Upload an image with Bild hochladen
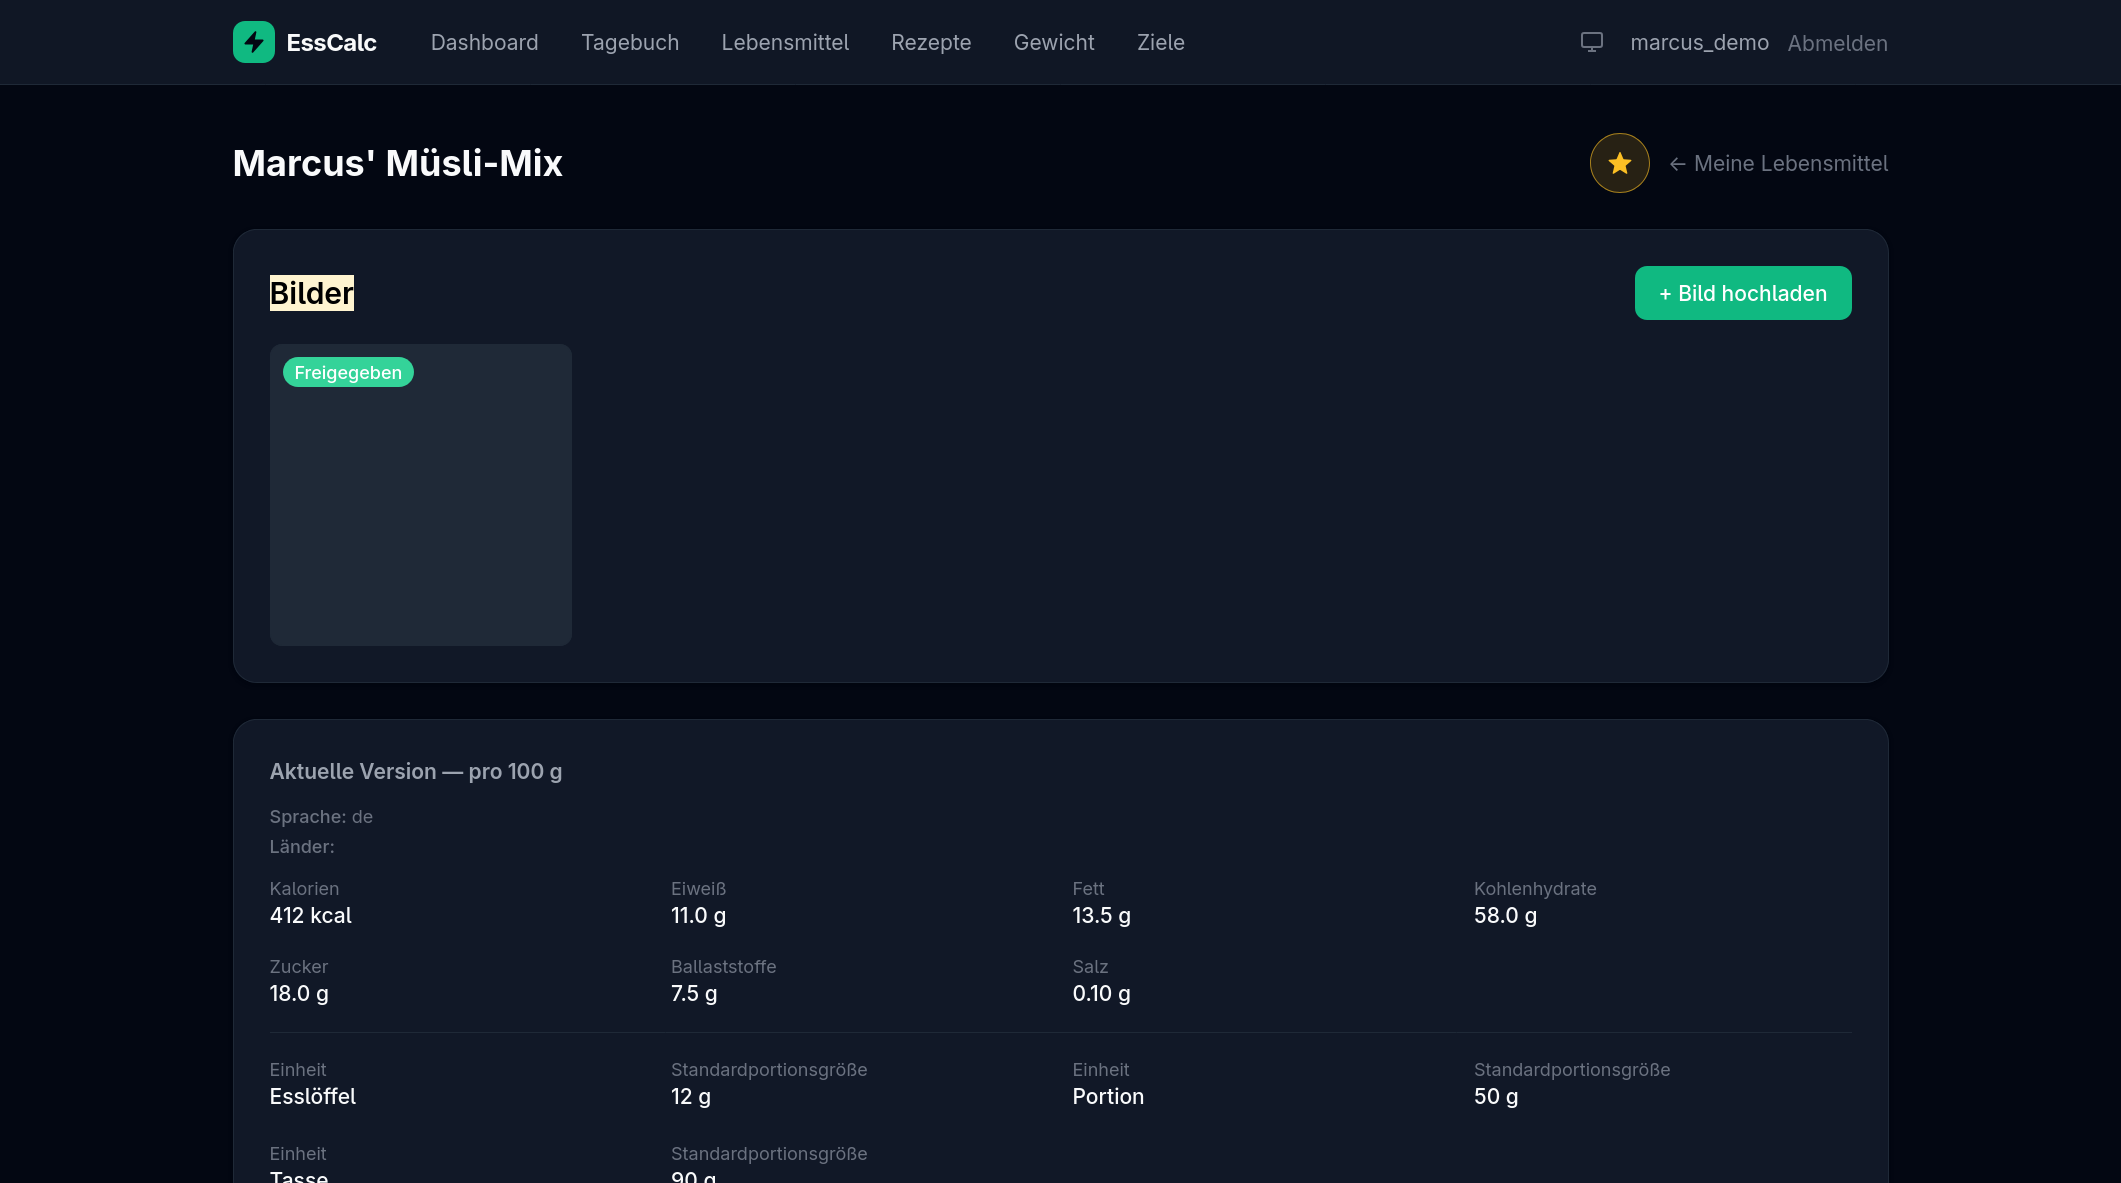 click(x=1742, y=293)
